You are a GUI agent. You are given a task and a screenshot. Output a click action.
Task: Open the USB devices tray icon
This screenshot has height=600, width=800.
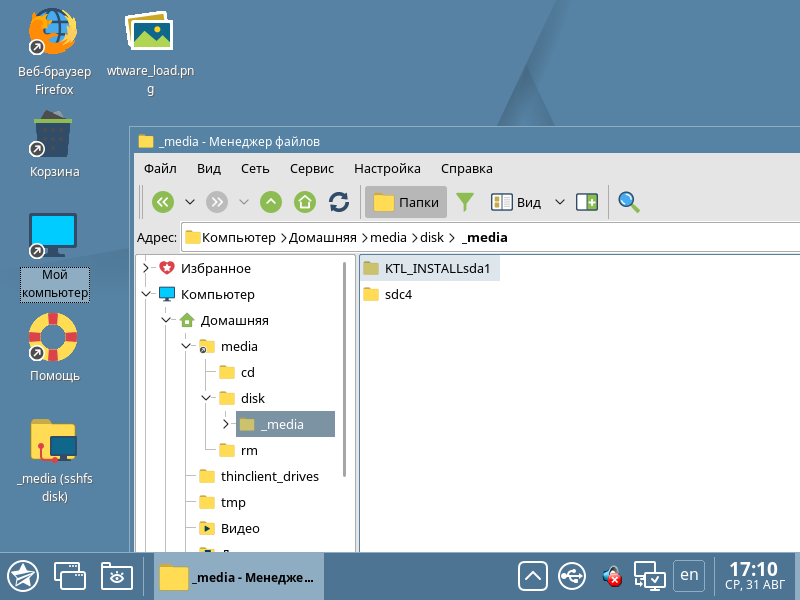(x=572, y=576)
